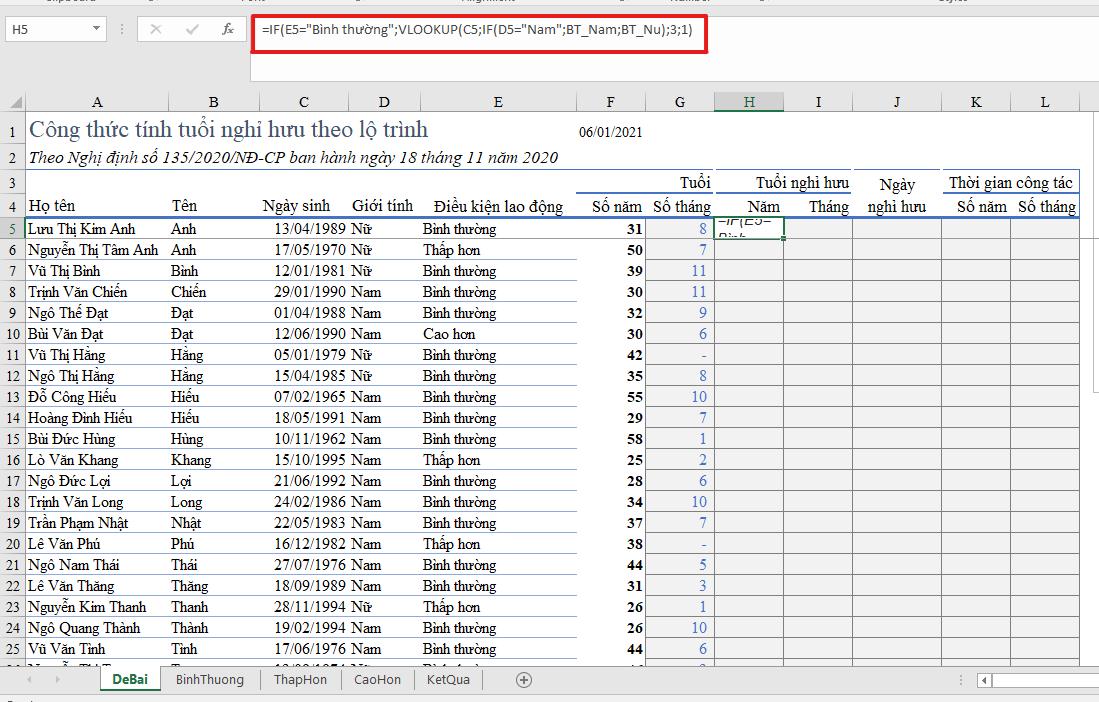Click the Select All corner triangle
This screenshot has width=1099, height=702.
14,102
